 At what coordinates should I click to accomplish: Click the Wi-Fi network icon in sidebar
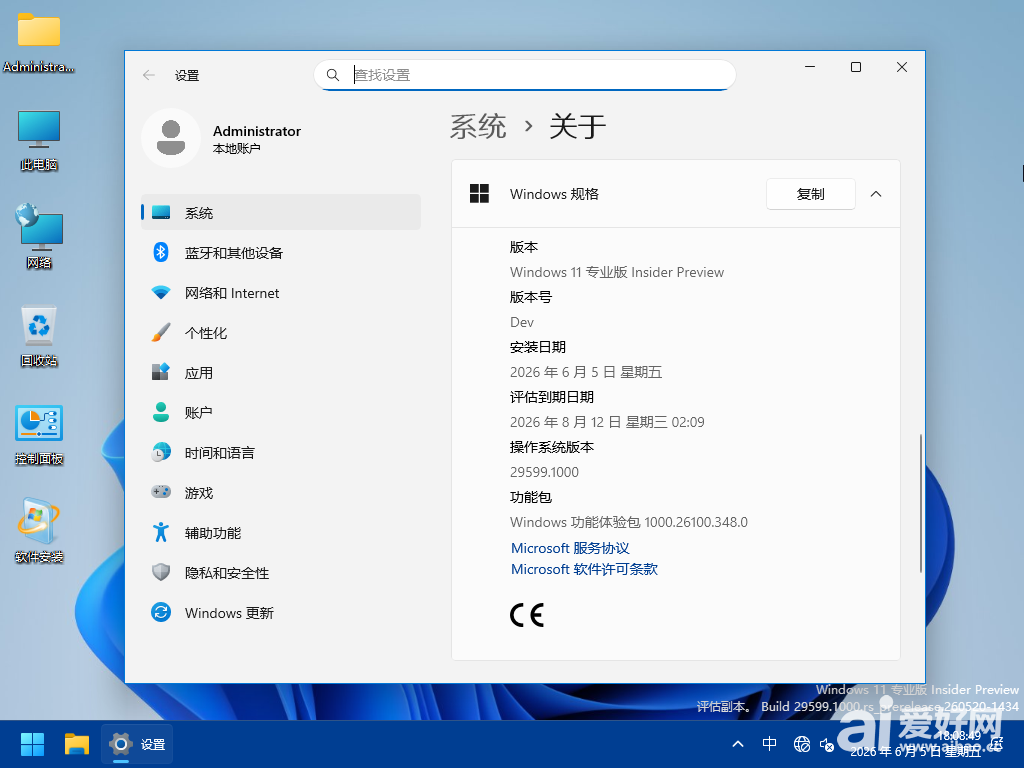pos(161,292)
